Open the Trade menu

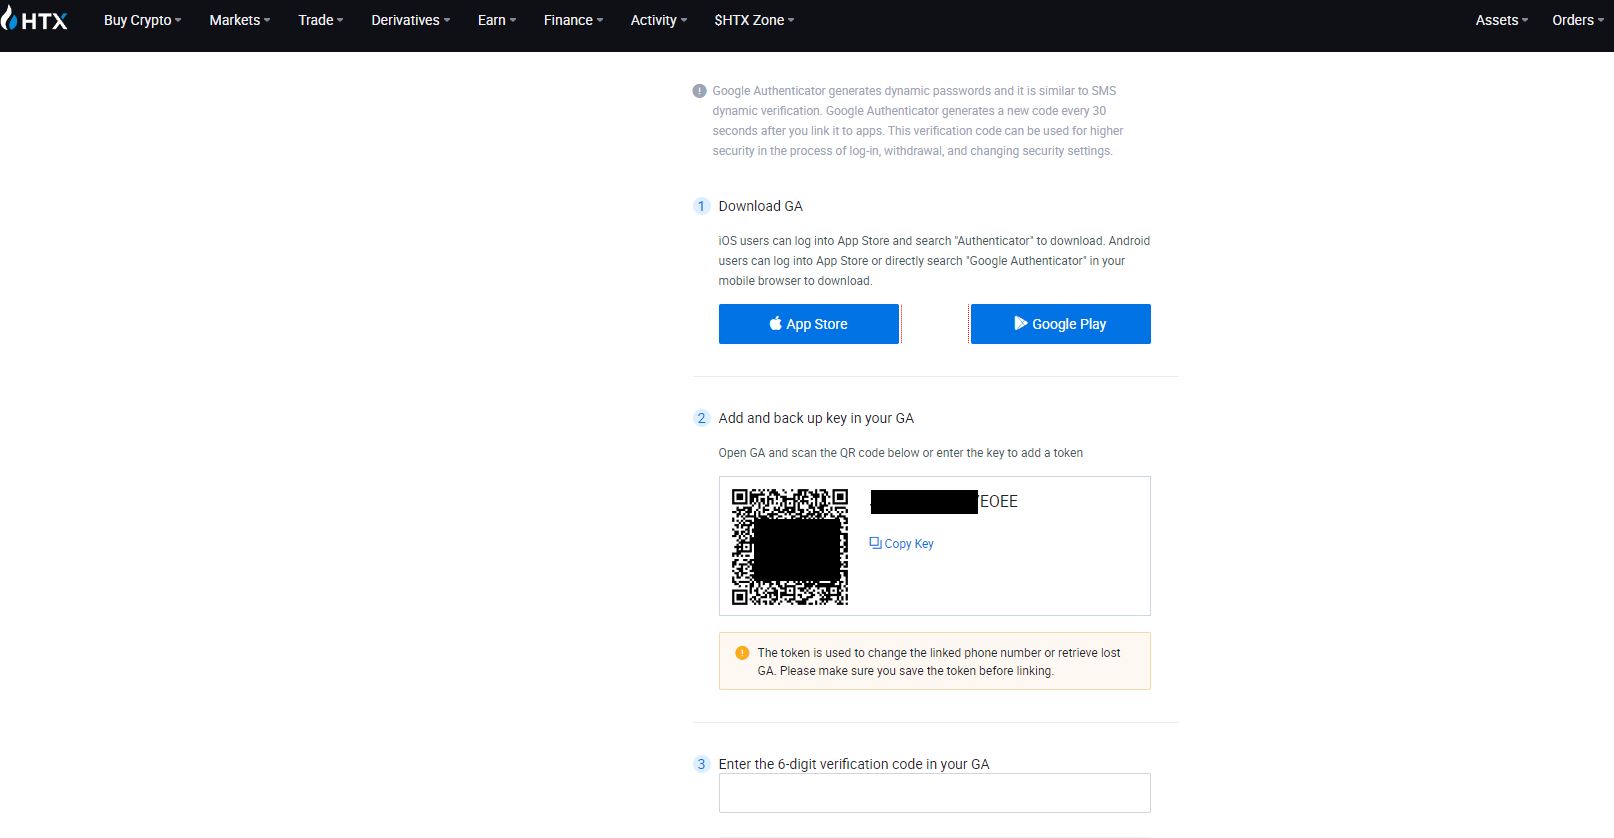coord(320,20)
